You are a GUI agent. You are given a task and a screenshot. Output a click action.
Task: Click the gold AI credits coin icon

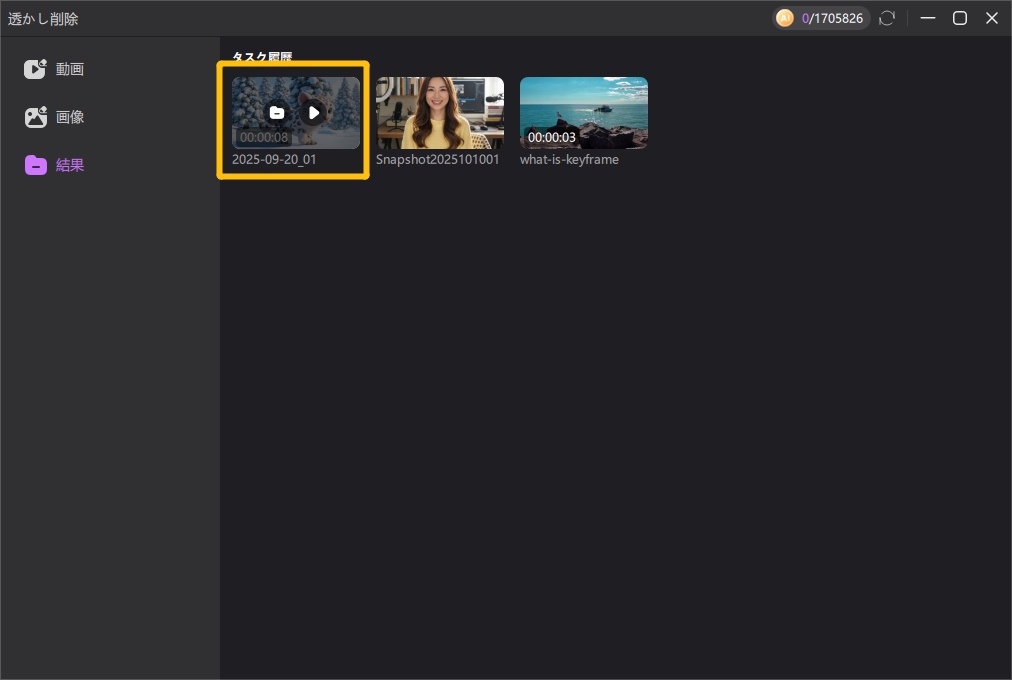click(x=785, y=18)
